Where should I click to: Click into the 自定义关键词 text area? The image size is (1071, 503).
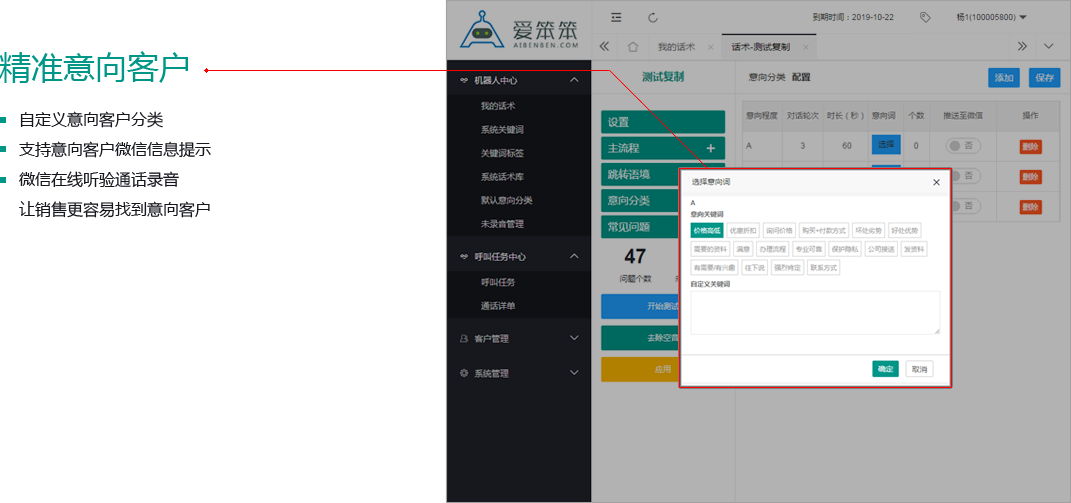click(x=815, y=312)
